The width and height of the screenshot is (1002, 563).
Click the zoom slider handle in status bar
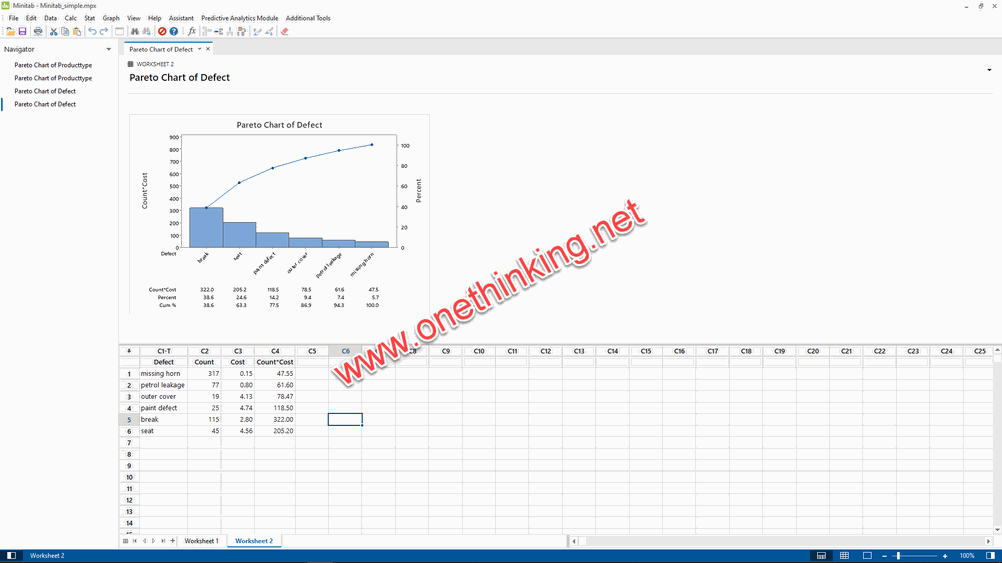pyautogui.click(x=898, y=555)
